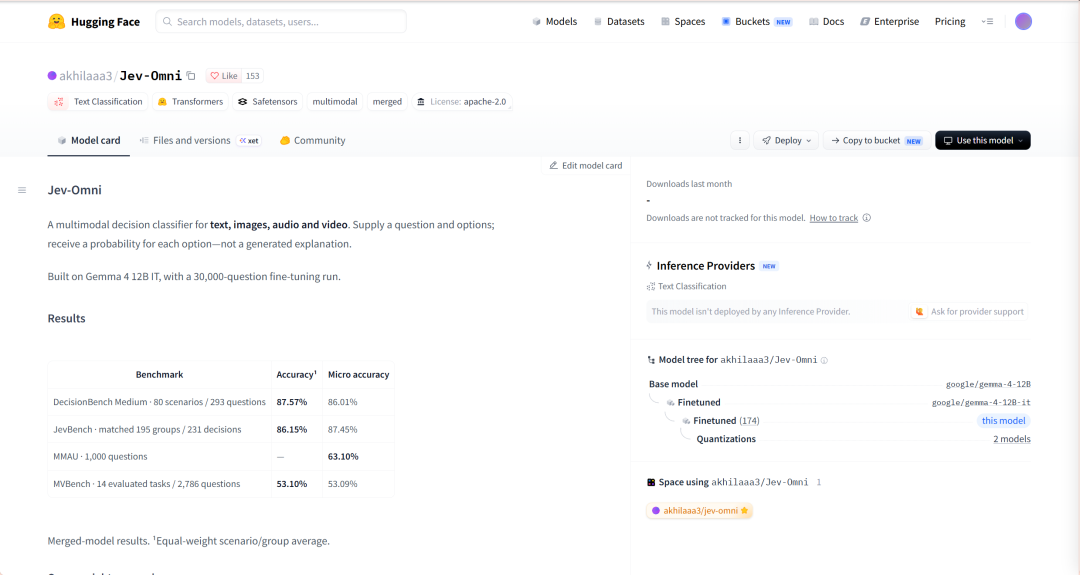
Task: Select the multimodal tag
Action: point(335,102)
